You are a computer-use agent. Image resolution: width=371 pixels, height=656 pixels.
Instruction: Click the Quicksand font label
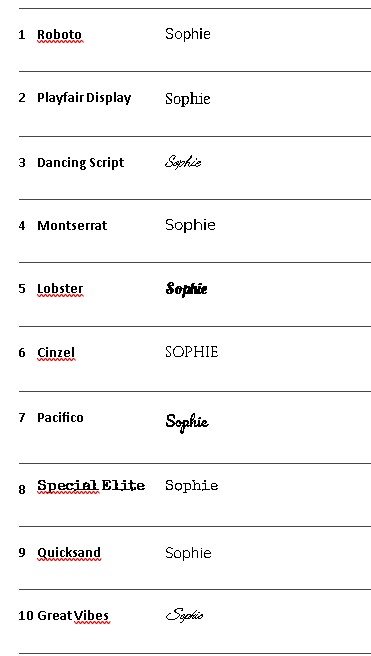tap(69, 553)
